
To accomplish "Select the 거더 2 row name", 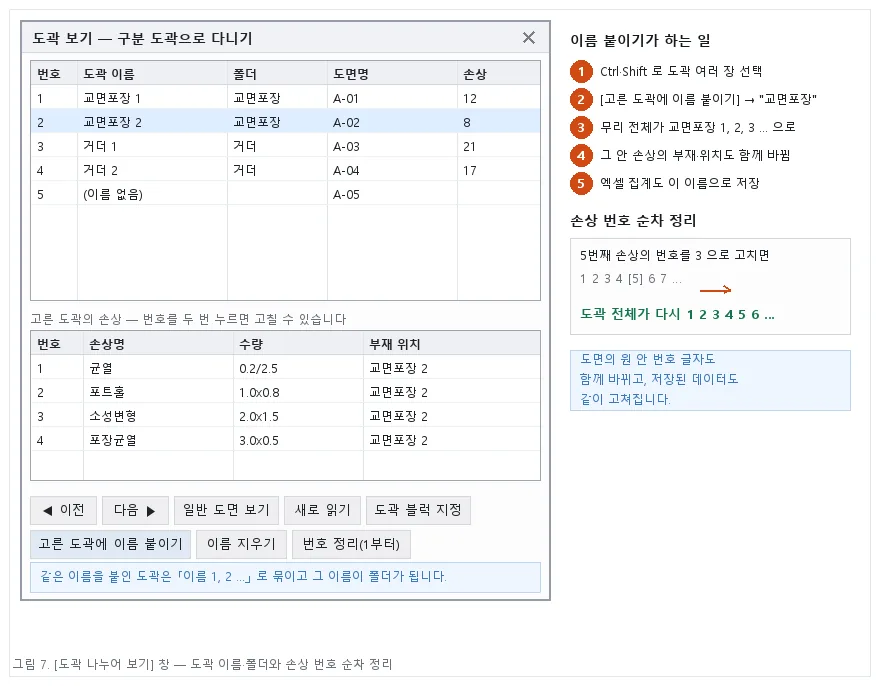I will click(x=100, y=171).
